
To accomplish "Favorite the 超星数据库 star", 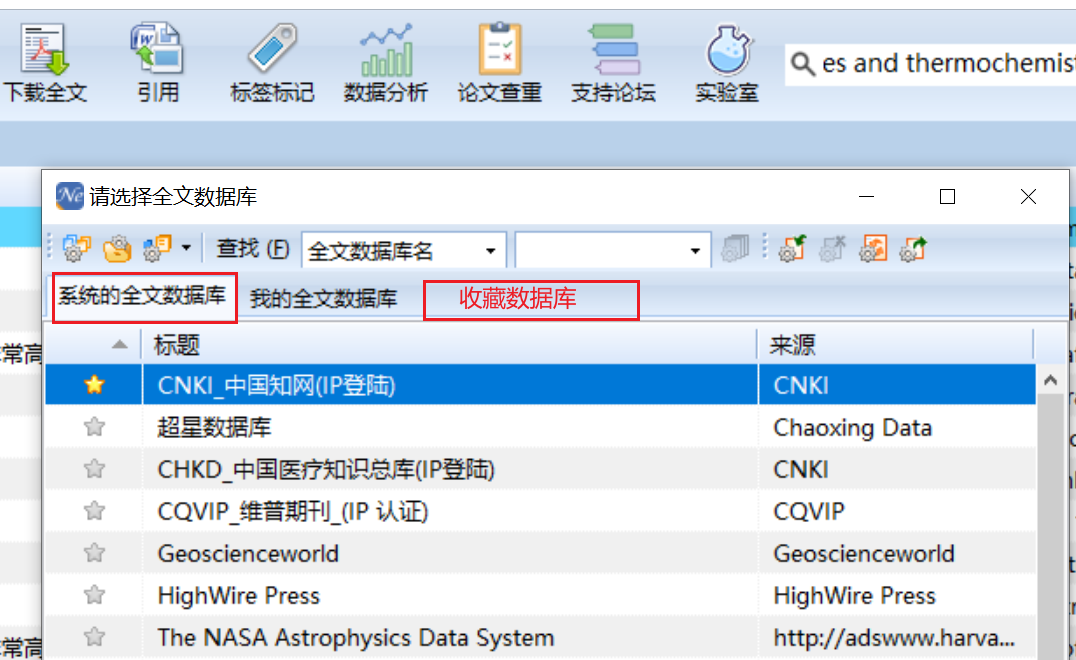I will [x=94, y=427].
